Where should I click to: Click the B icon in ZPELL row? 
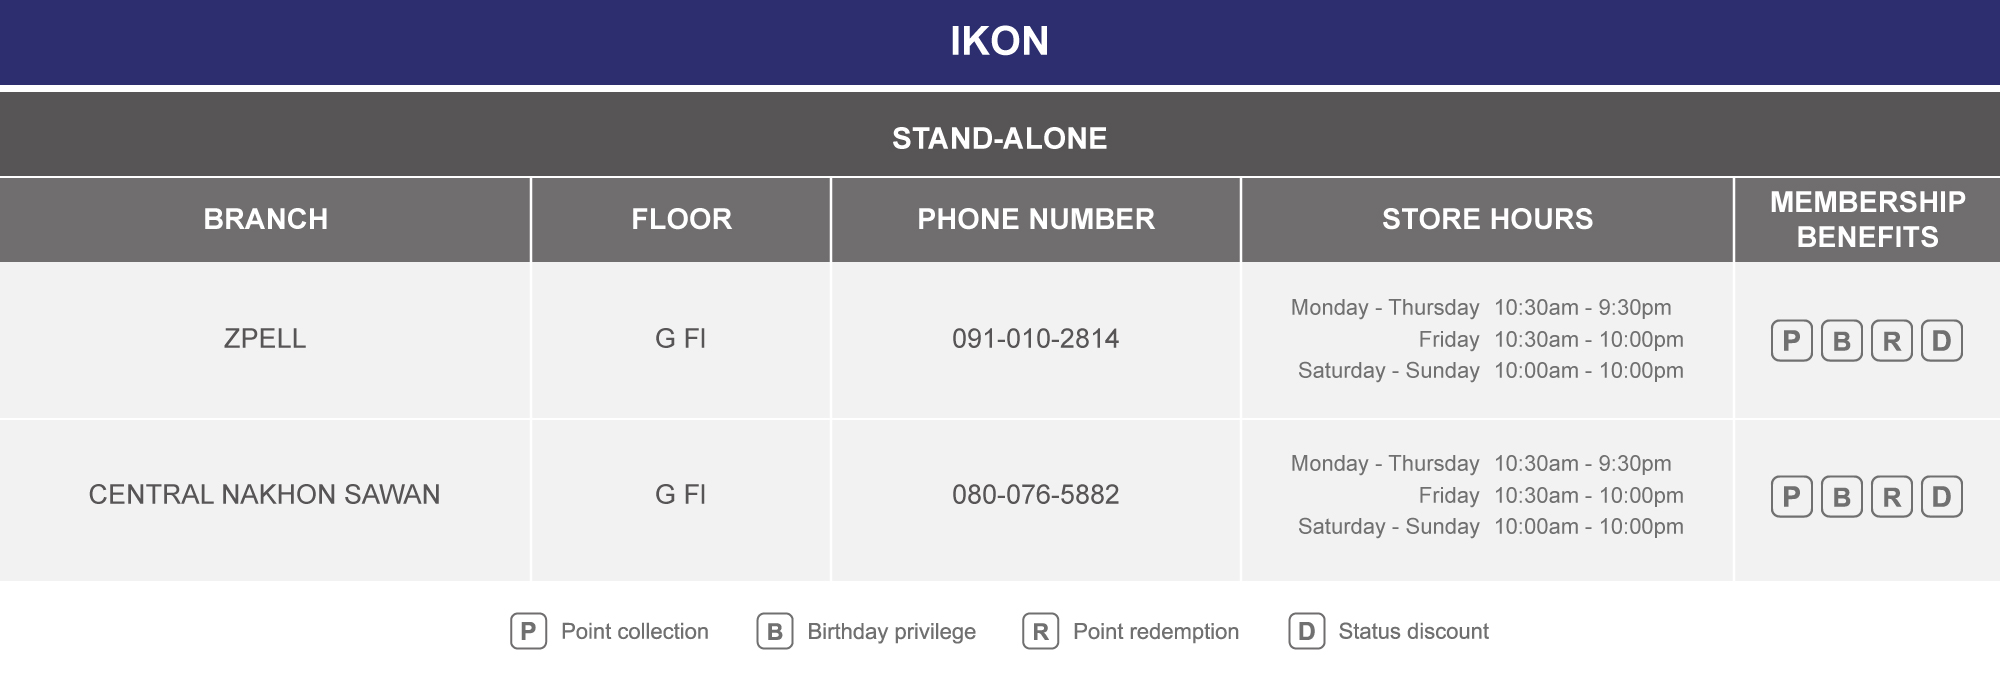click(1841, 341)
